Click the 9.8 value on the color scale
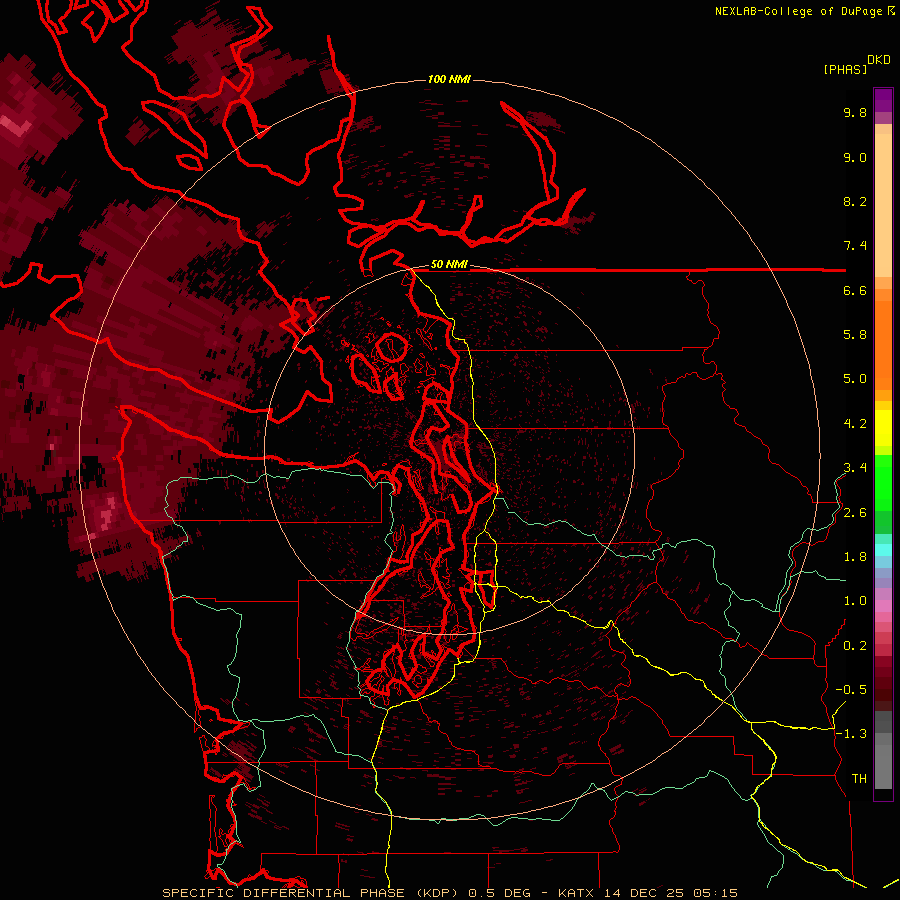The width and height of the screenshot is (900, 900). [855, 112]
